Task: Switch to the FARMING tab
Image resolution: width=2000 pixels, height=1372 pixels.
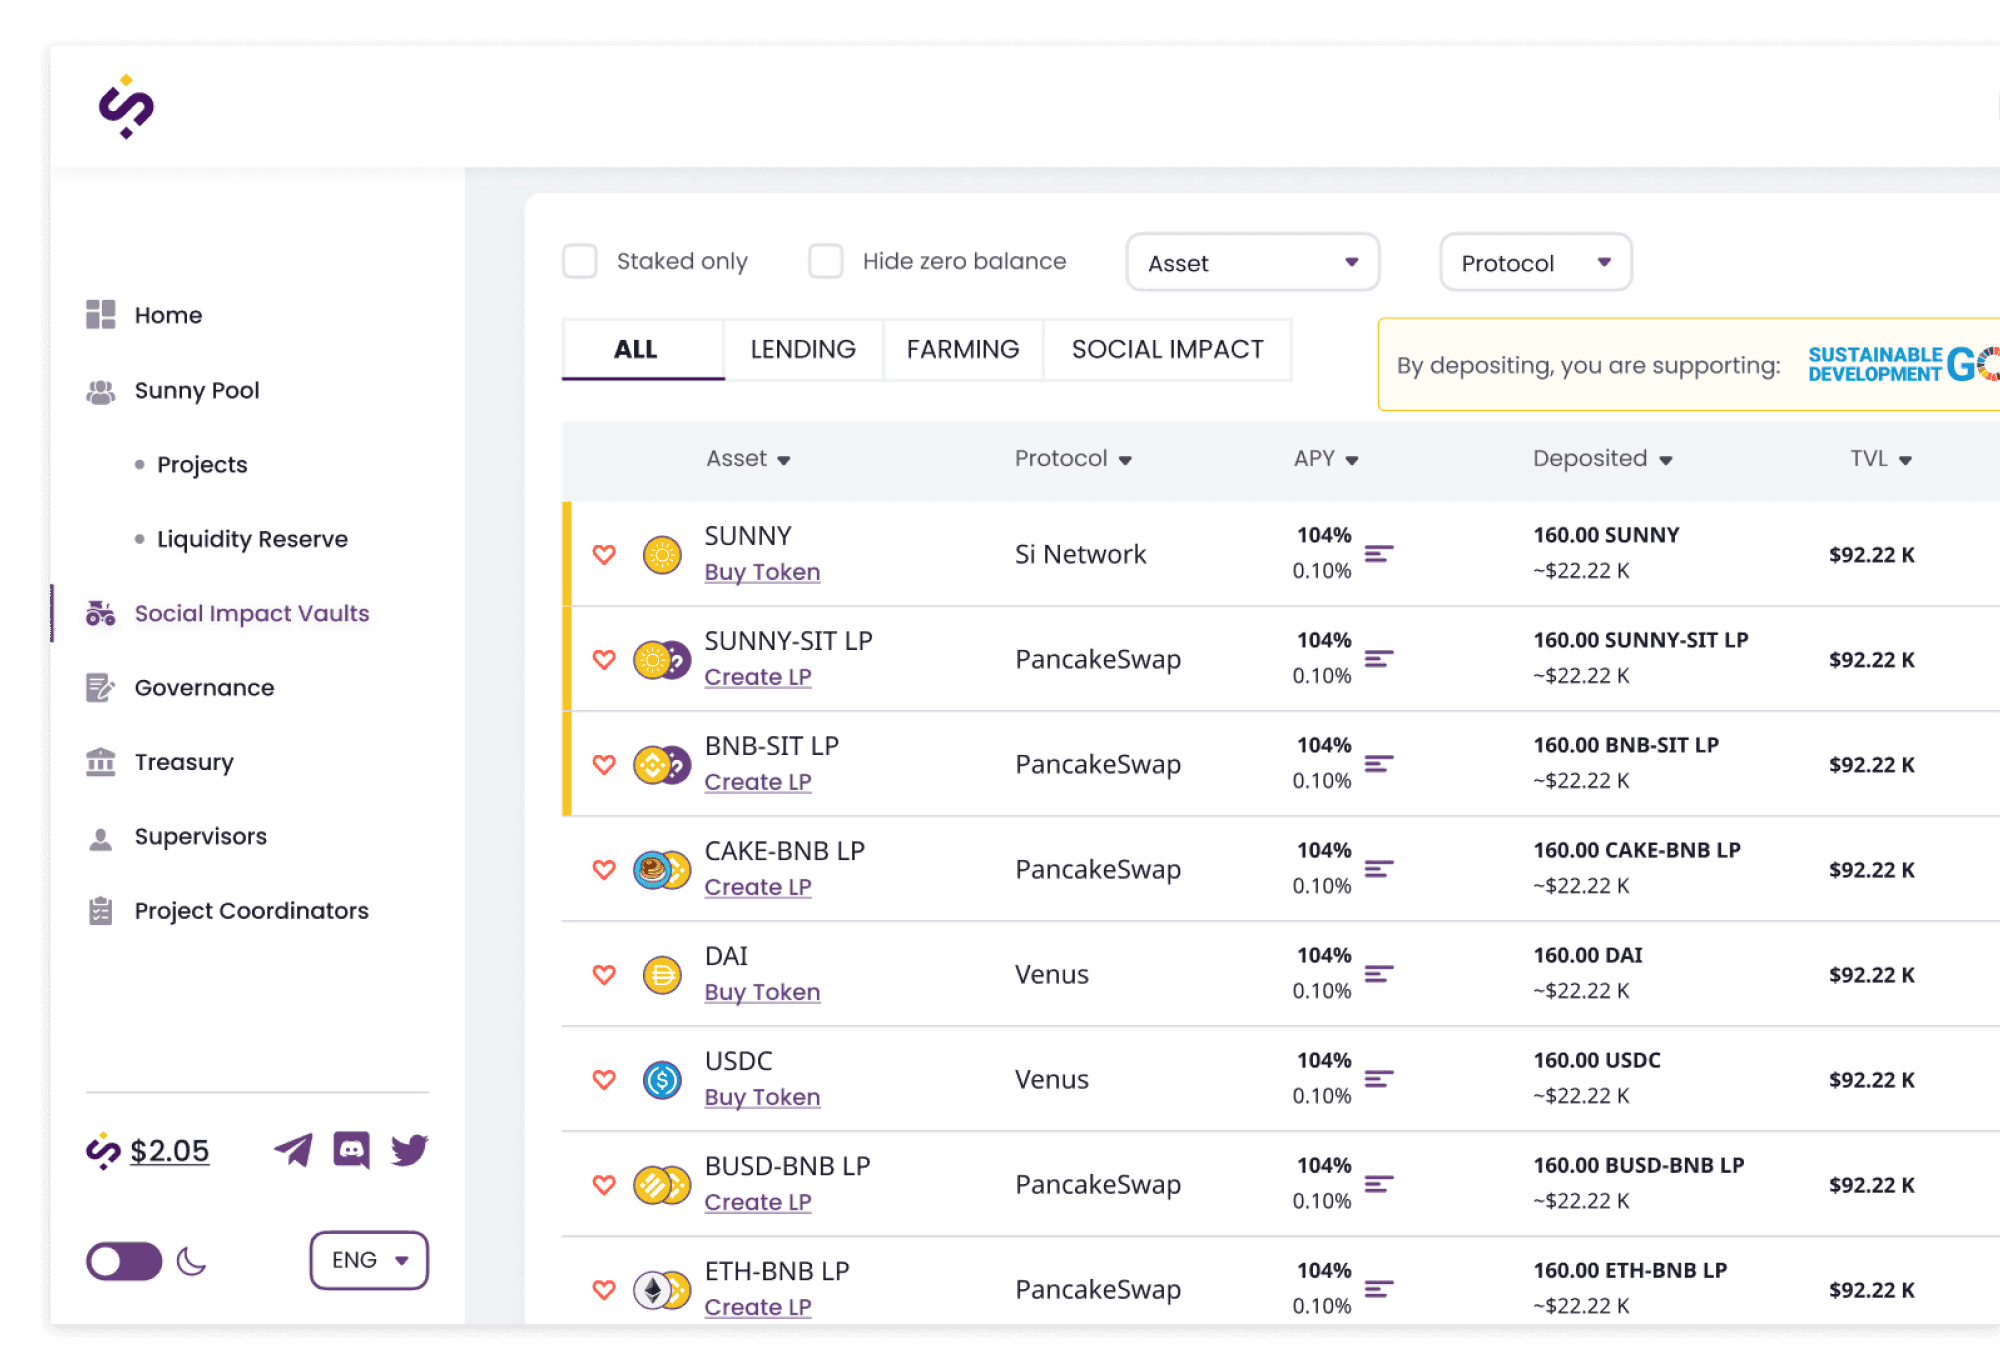Action: [x=962, y=349]
